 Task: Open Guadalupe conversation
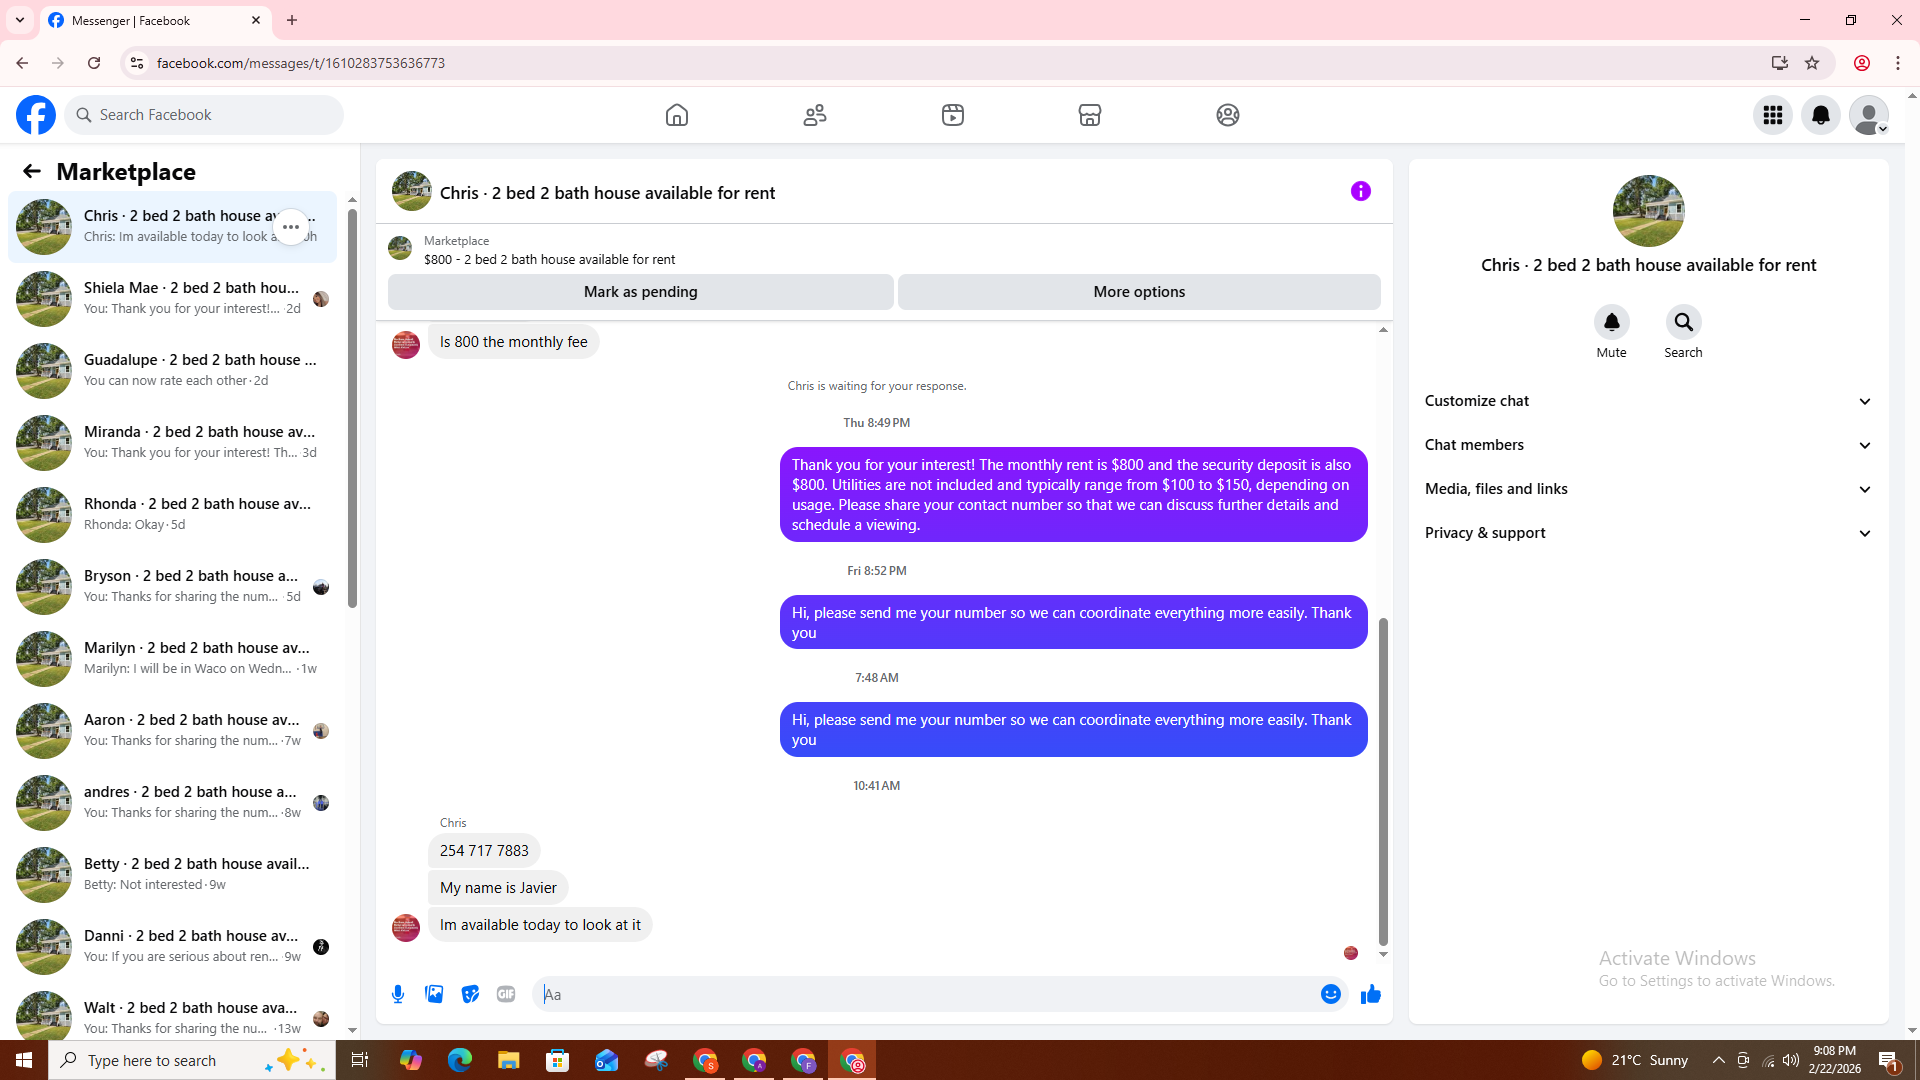tap(173, 371)
